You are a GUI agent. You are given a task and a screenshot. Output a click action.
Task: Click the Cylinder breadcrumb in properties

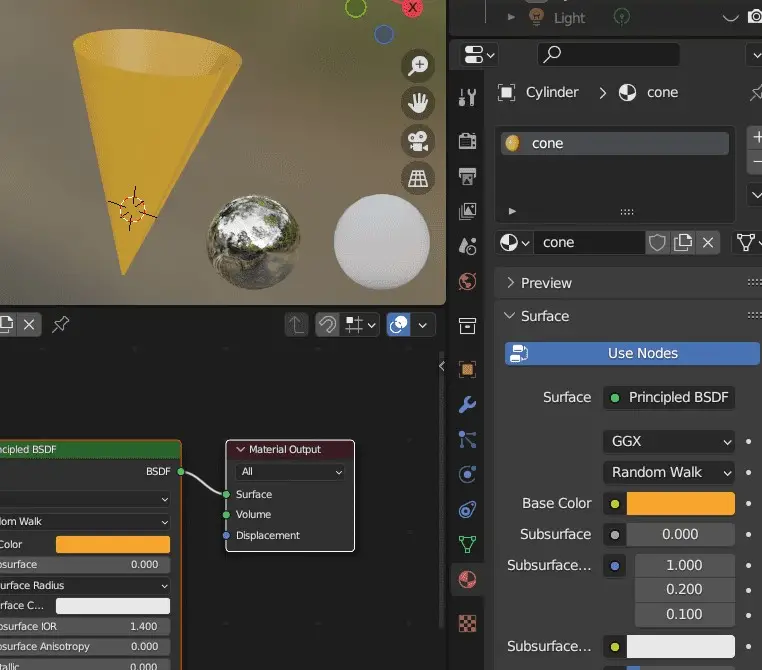point(552,92)
